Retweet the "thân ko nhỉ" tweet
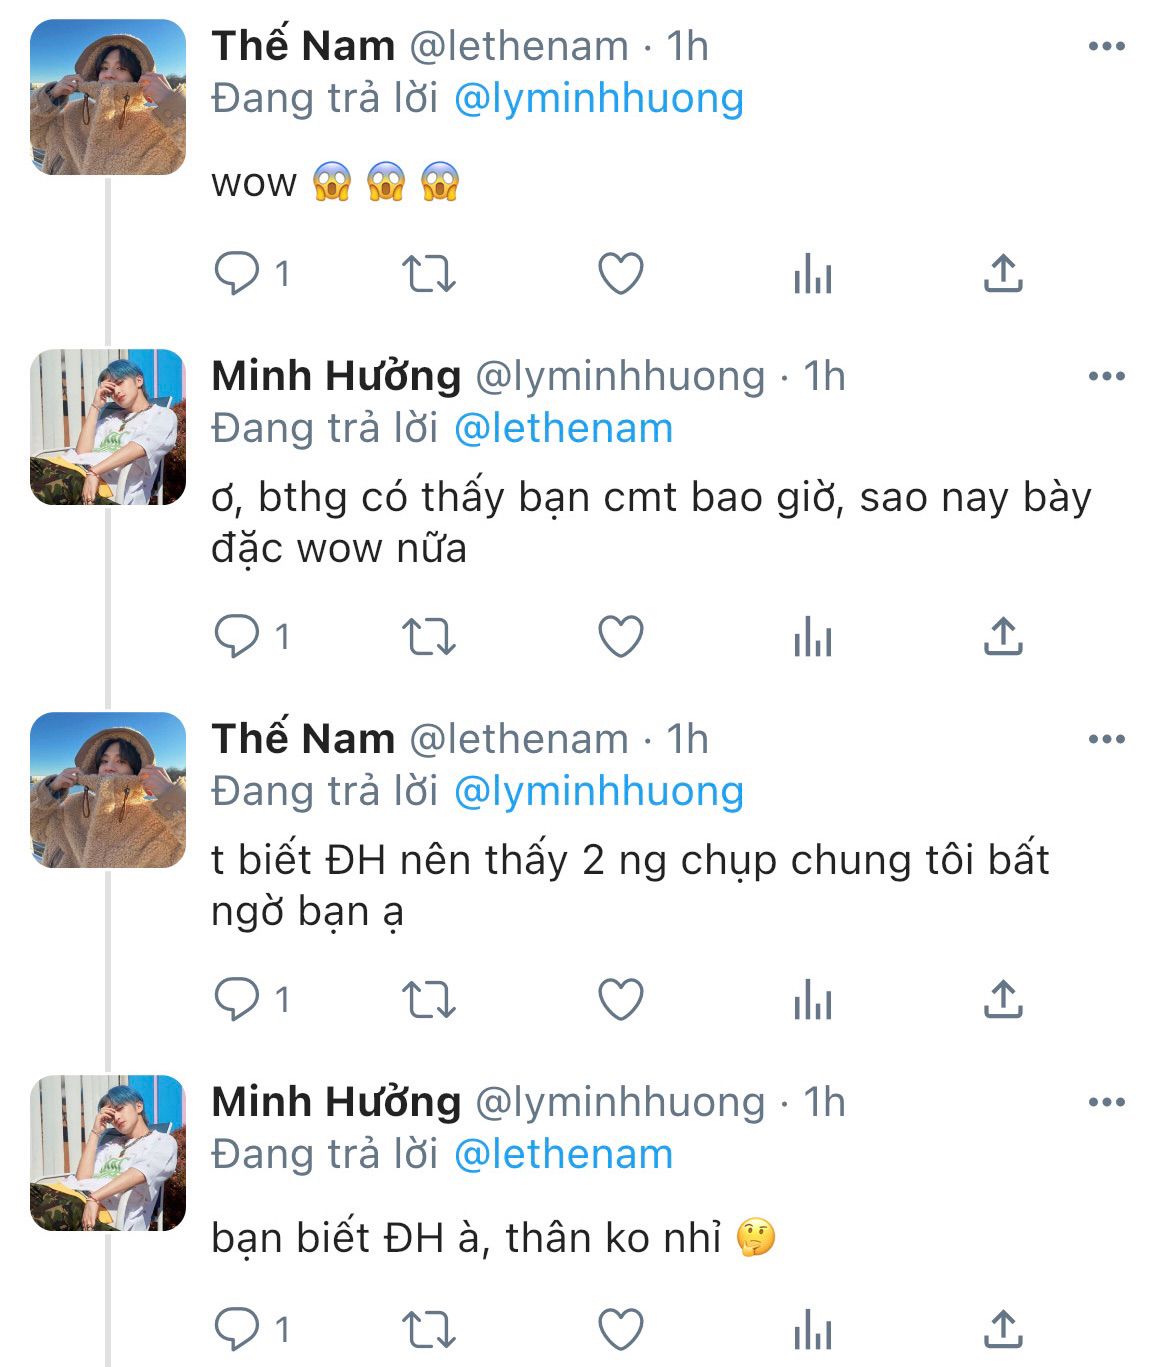 coord(428,1329)
